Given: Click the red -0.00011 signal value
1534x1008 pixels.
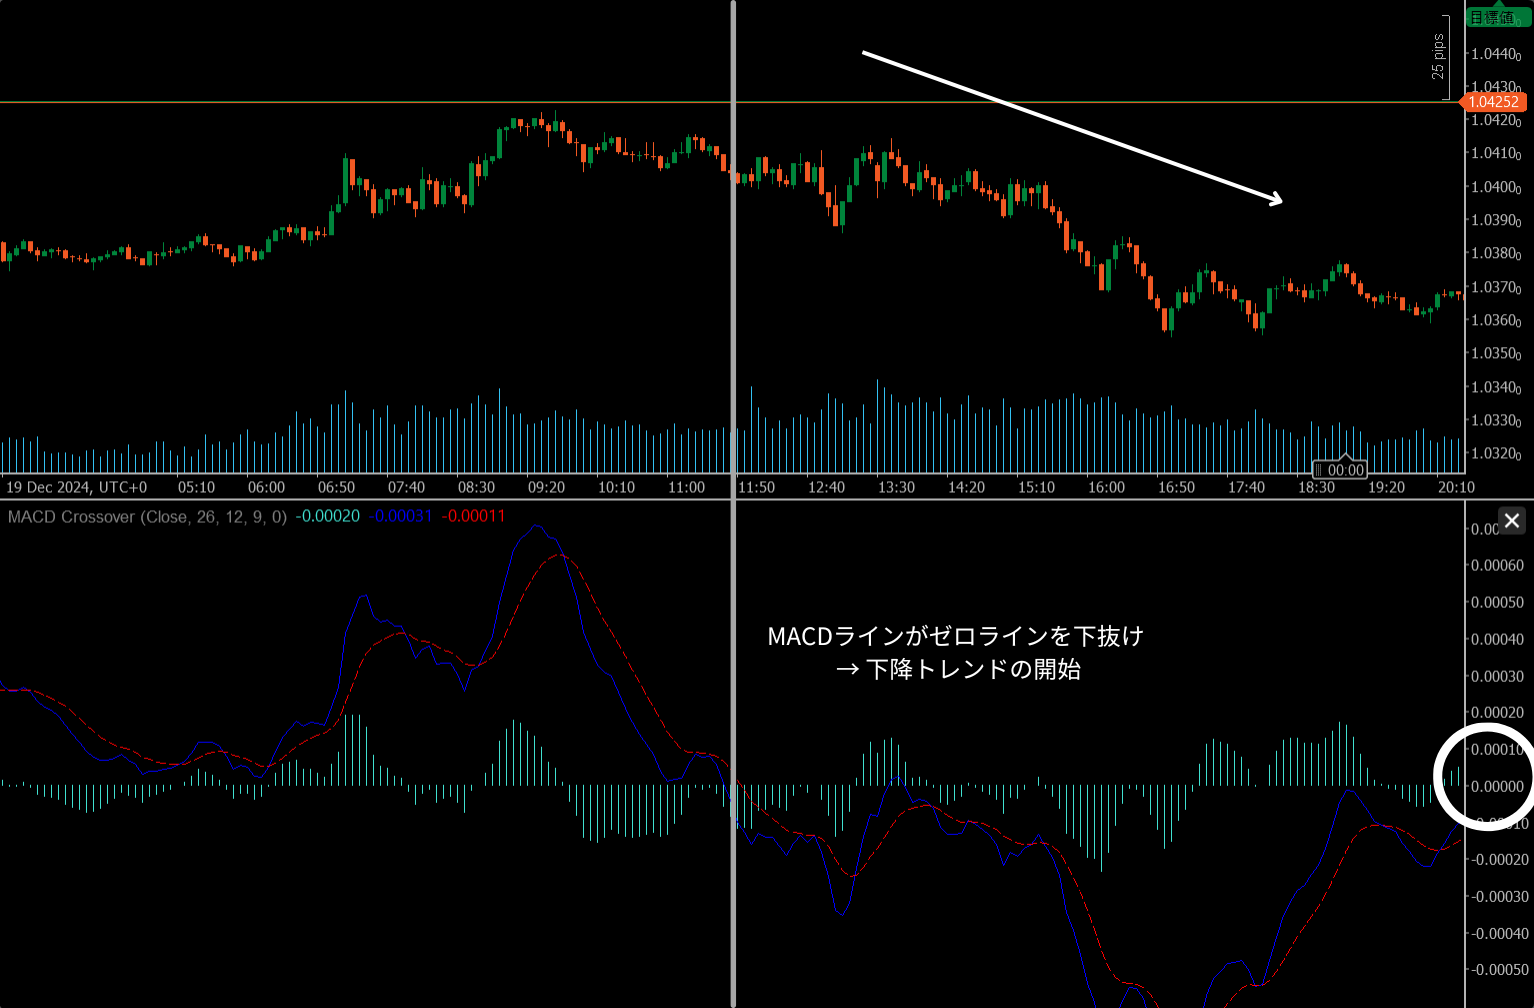Looking at the screenshot, I should (474, 517).
